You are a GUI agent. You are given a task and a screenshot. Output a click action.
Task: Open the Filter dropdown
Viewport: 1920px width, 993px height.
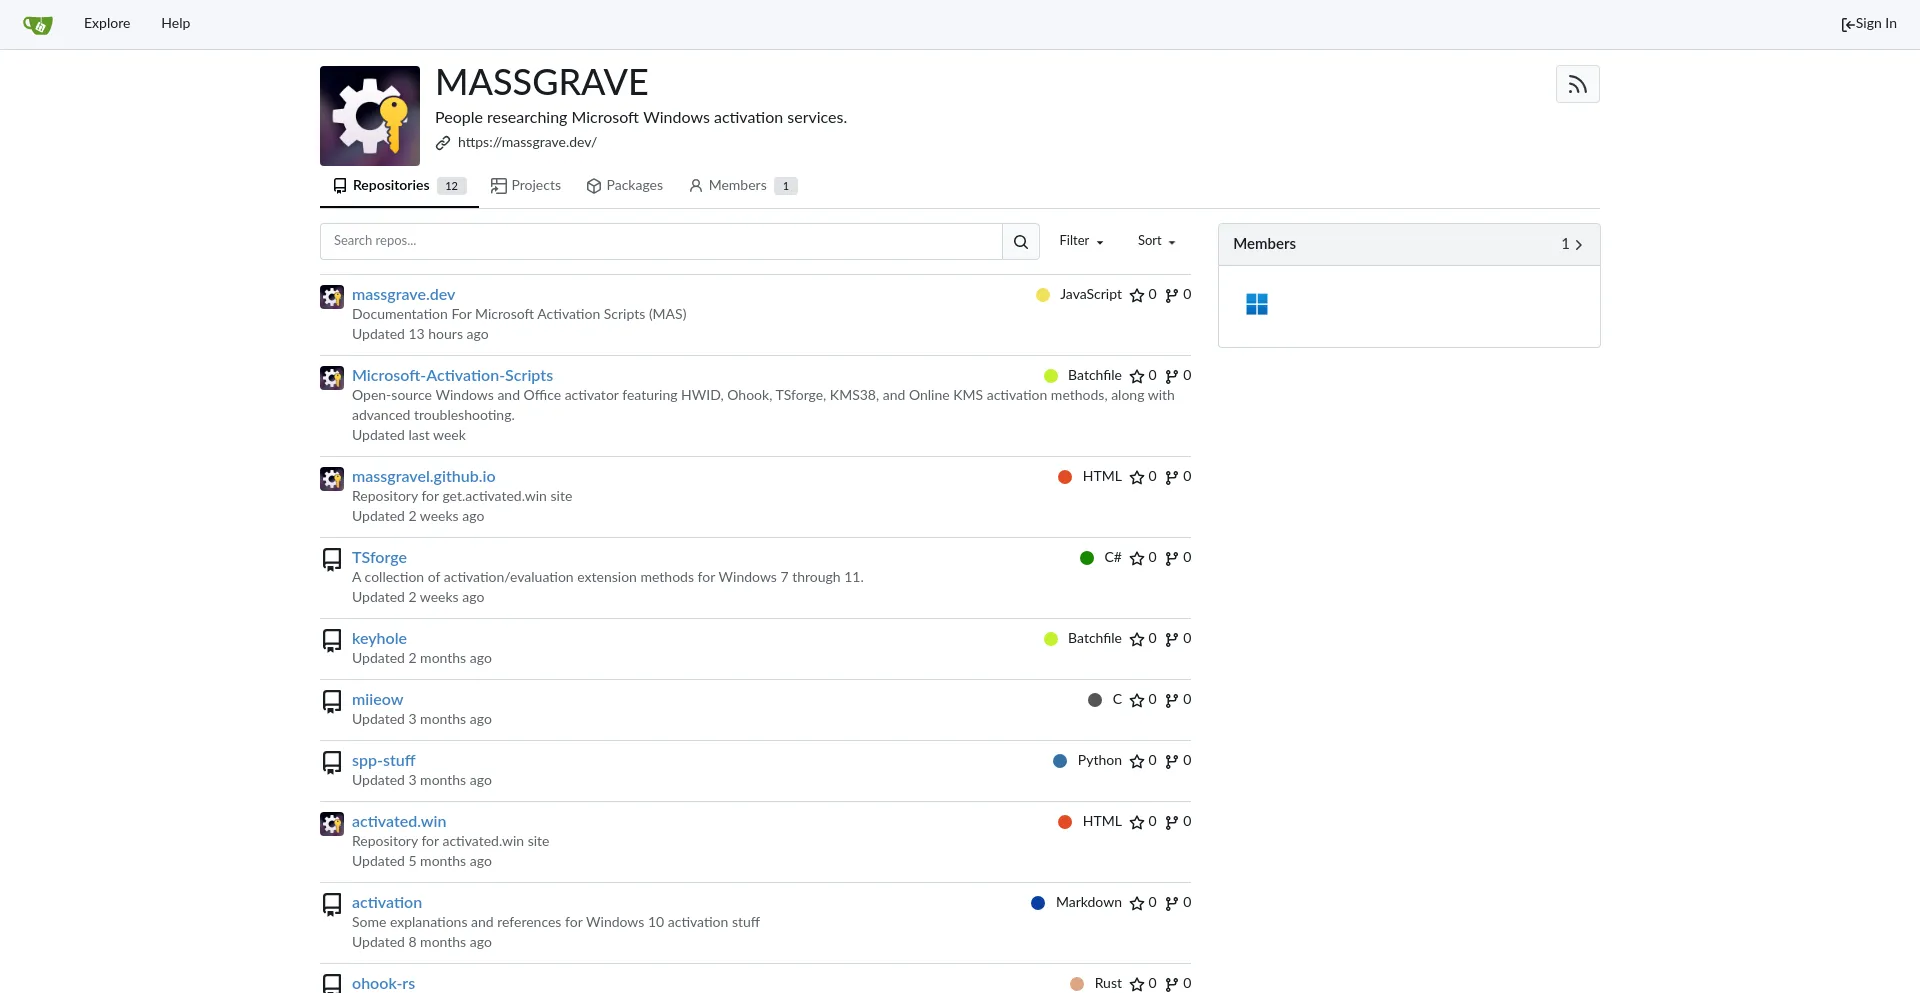point(1081,241)
